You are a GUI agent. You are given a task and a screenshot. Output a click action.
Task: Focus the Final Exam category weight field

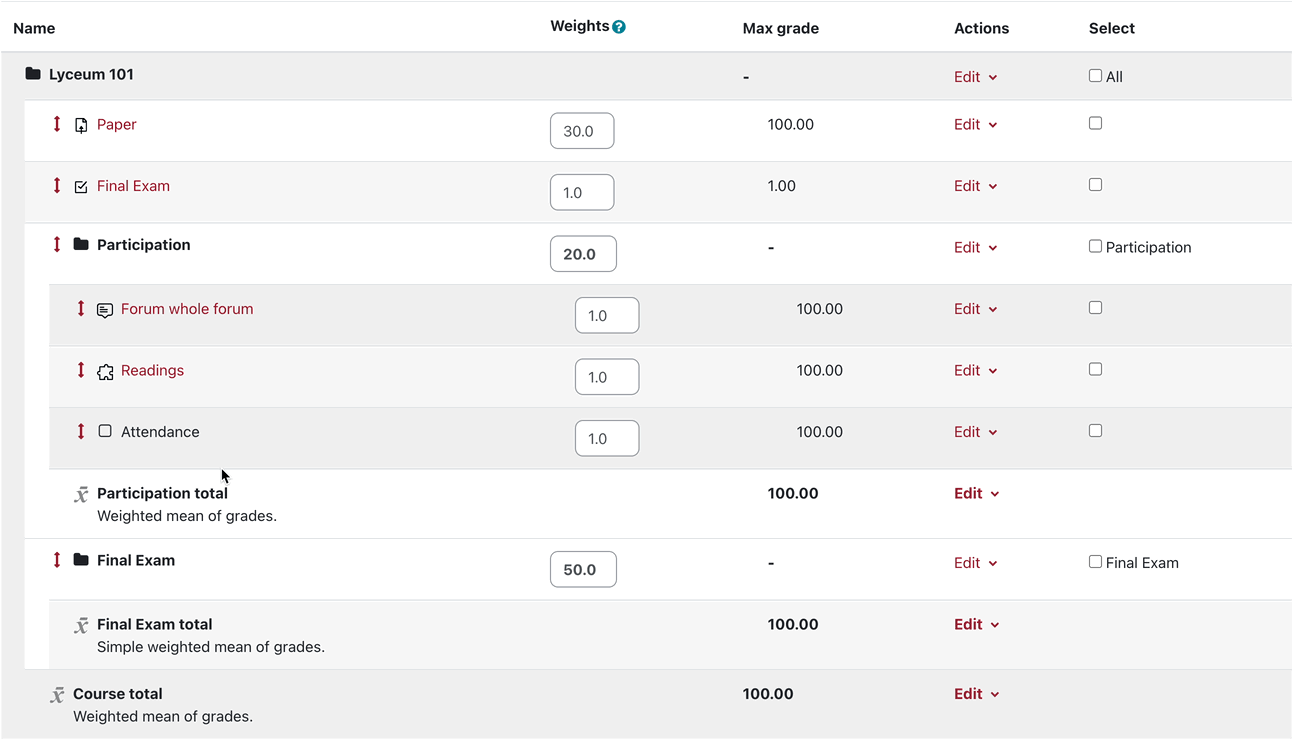pyautogui.click(x=582, y=570)
